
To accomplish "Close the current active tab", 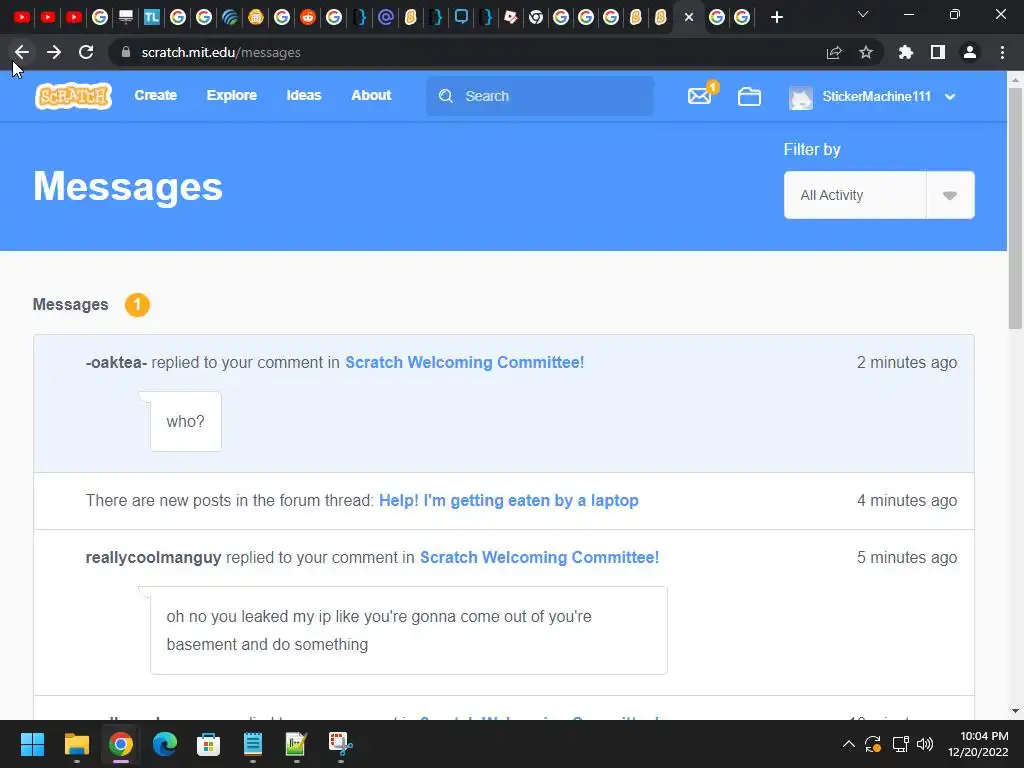I will [688, 18].
